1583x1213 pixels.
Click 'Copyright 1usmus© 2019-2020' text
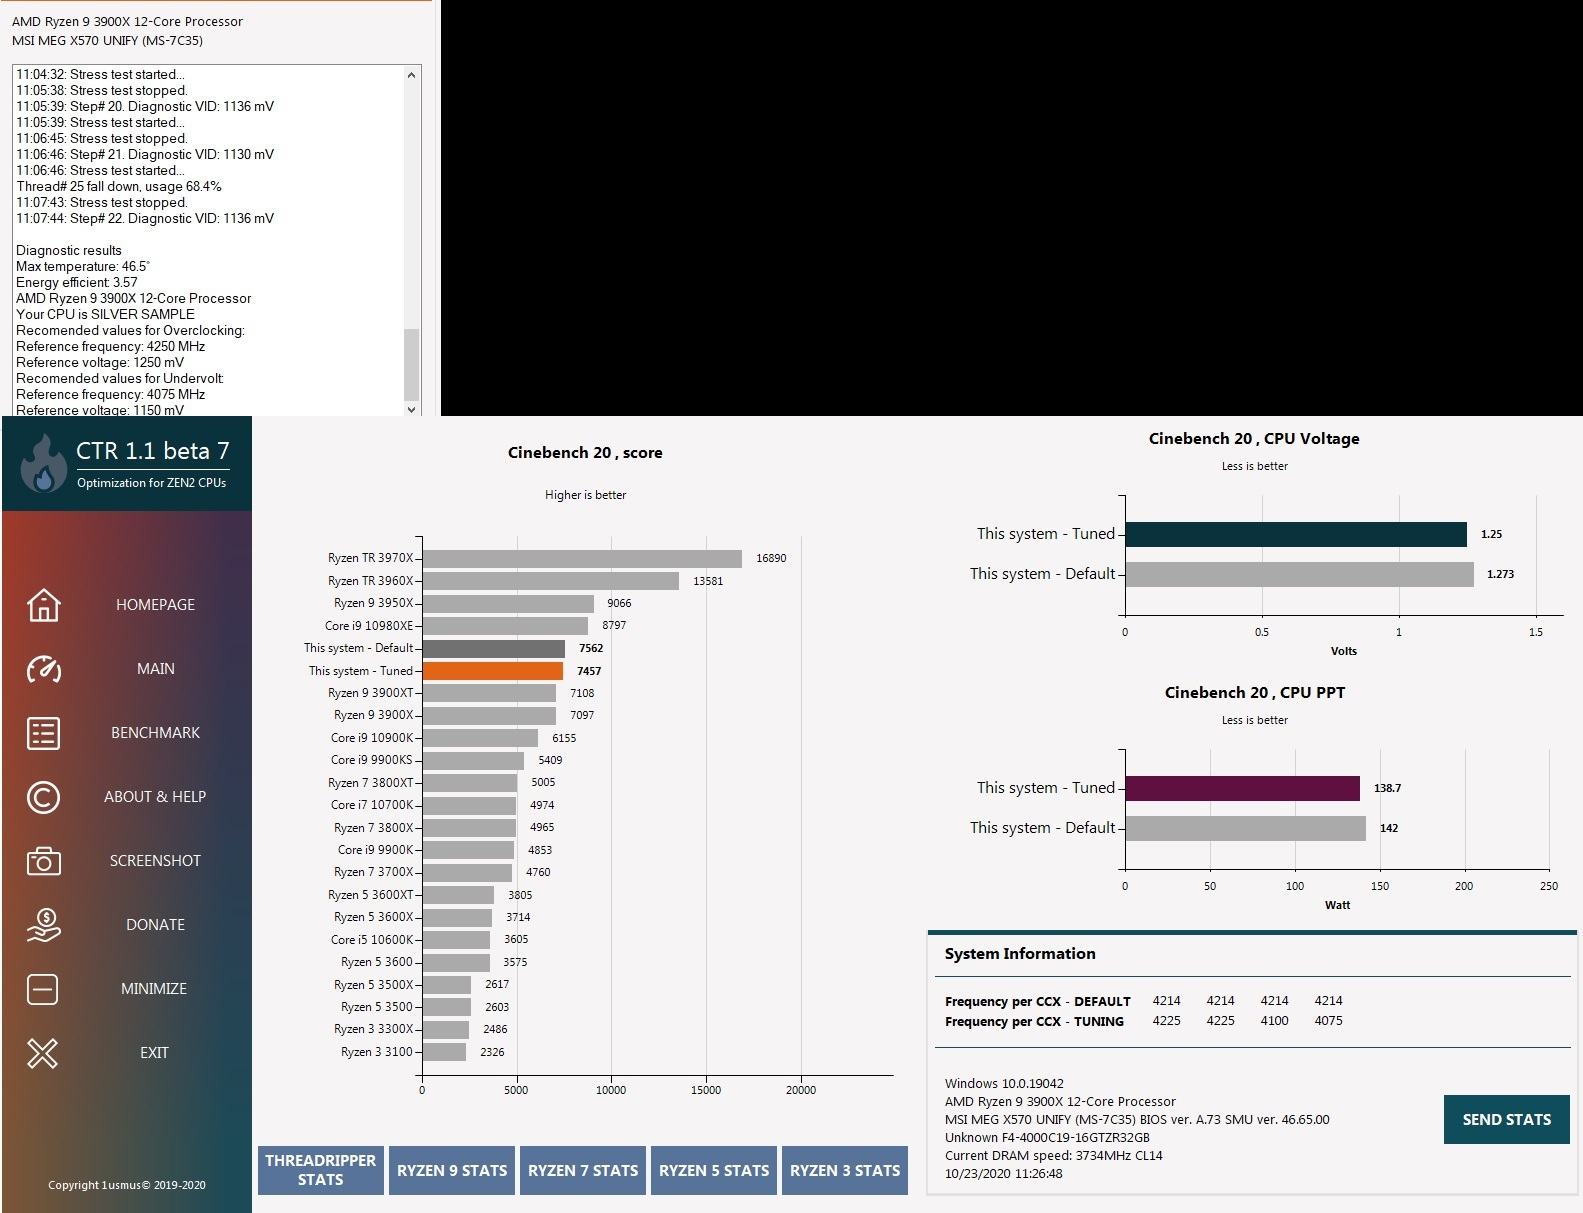(x=127, y=1185)
